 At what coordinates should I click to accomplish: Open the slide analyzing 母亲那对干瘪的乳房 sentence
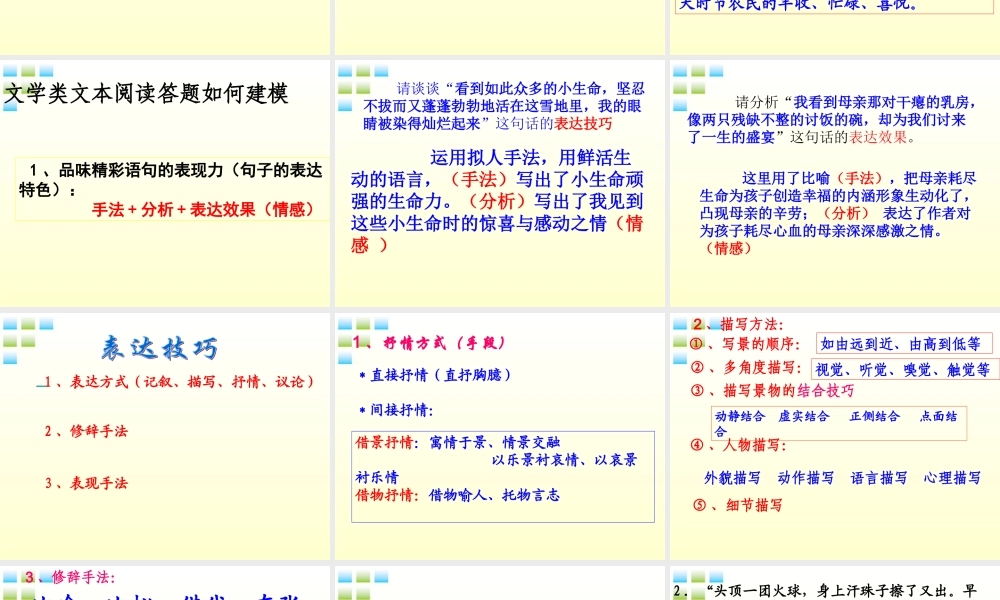(835, 183)
